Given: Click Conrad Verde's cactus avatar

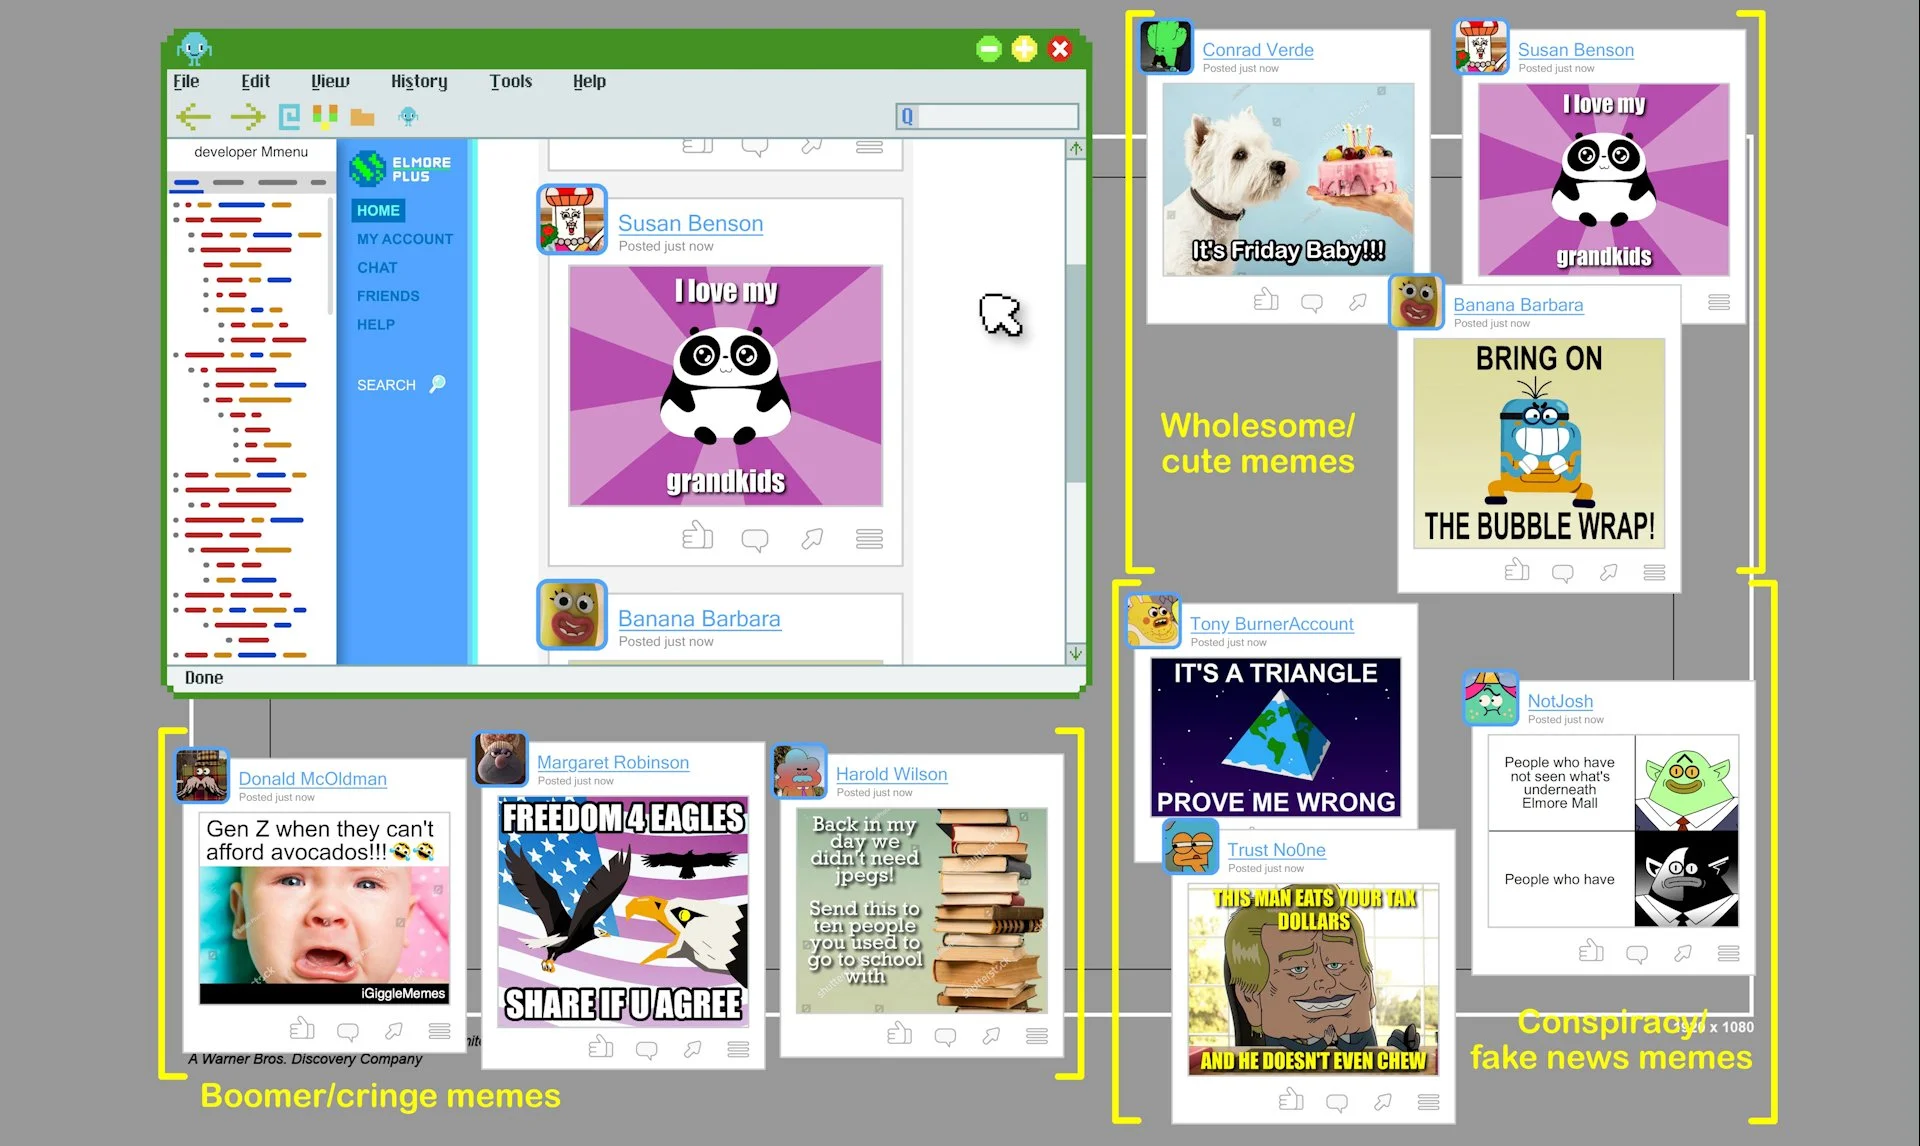Looking at the screenshot, I should [x=1166, y=46].
